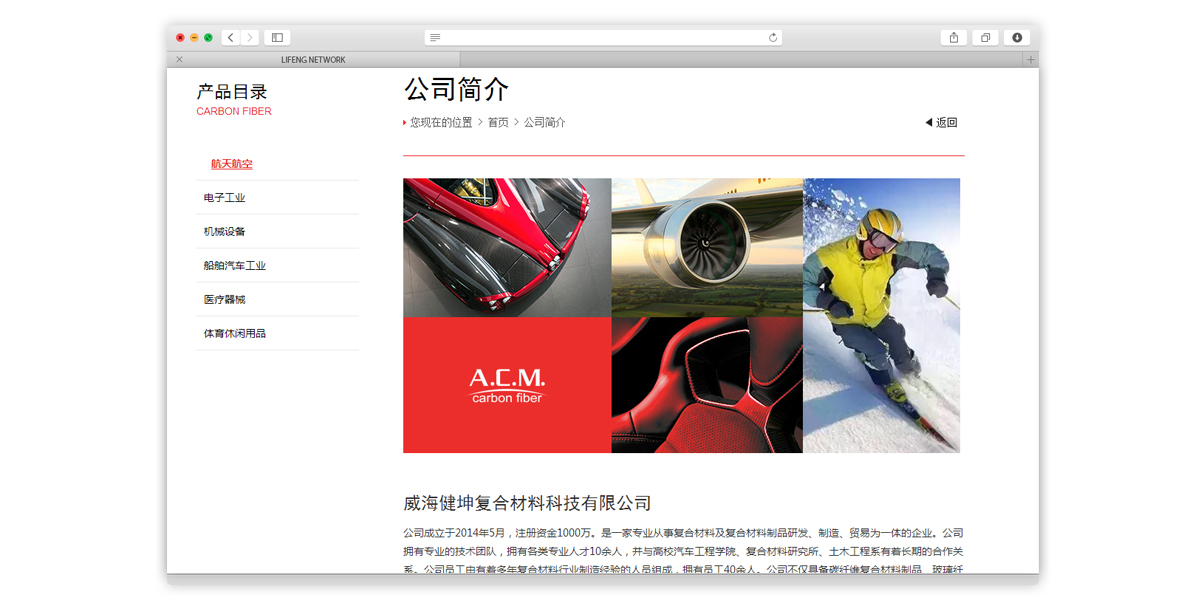The height and width of the screenshot is (615, 1190).
Task: Show all tabs overview icon
Action: [985, 37]
